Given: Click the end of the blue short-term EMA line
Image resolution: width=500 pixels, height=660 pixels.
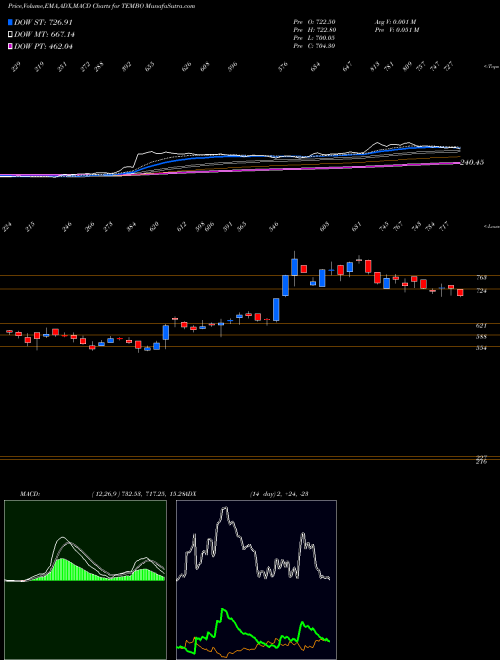Looking at the screenshot, I should [x=460, y=148].
